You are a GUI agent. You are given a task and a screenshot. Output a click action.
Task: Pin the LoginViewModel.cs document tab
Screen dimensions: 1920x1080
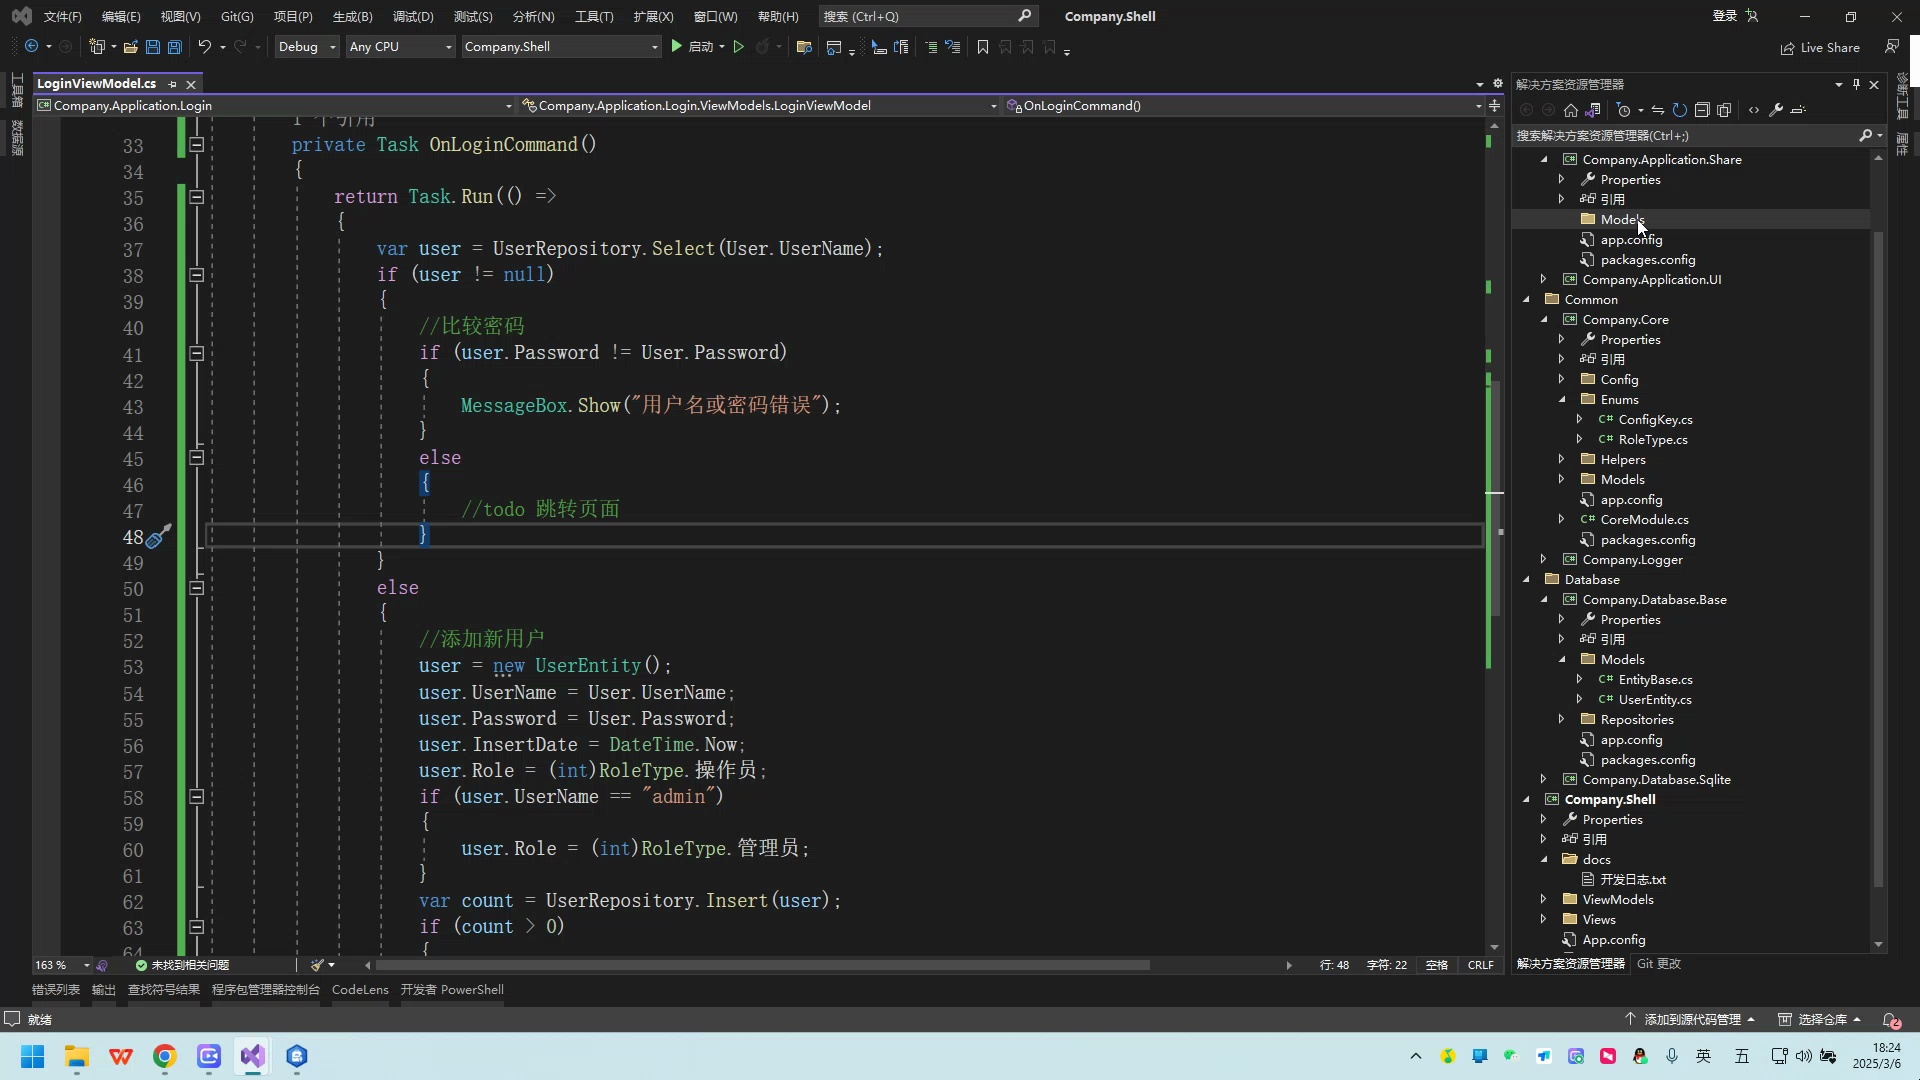(172, 84)
